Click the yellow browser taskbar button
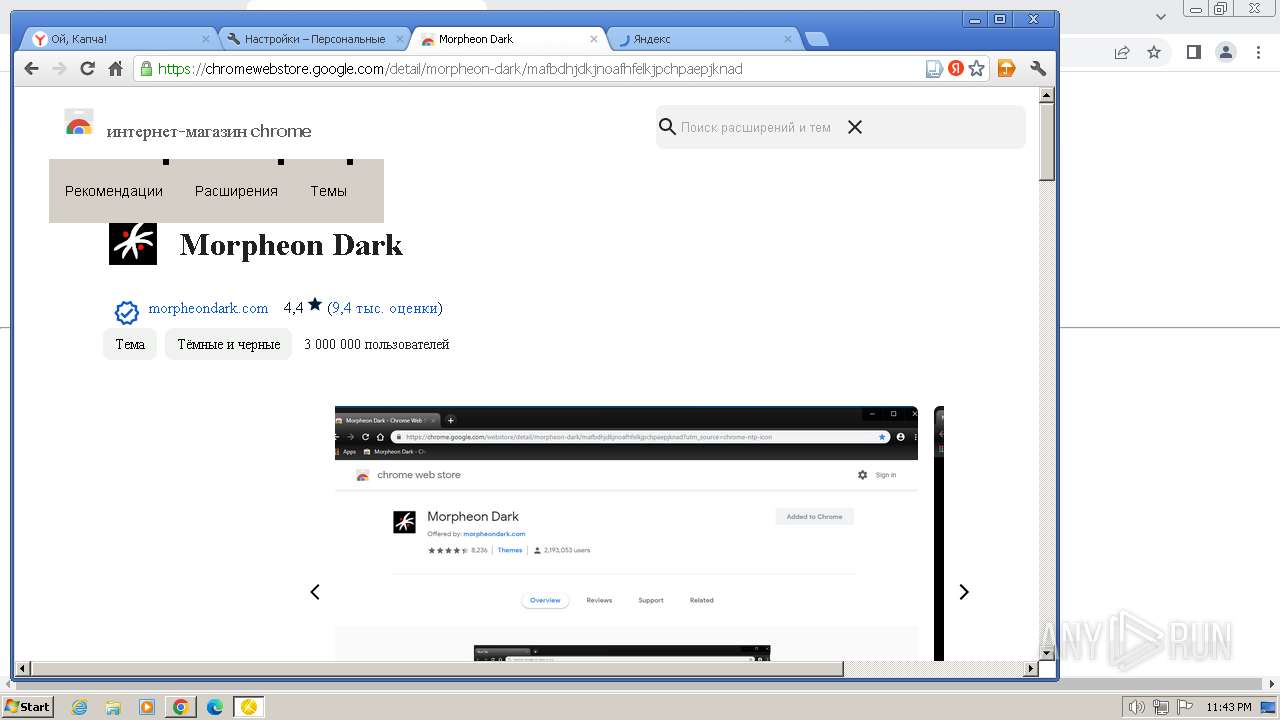The width and height of the screenshot is (1280, 720). [x=249, y=707]
